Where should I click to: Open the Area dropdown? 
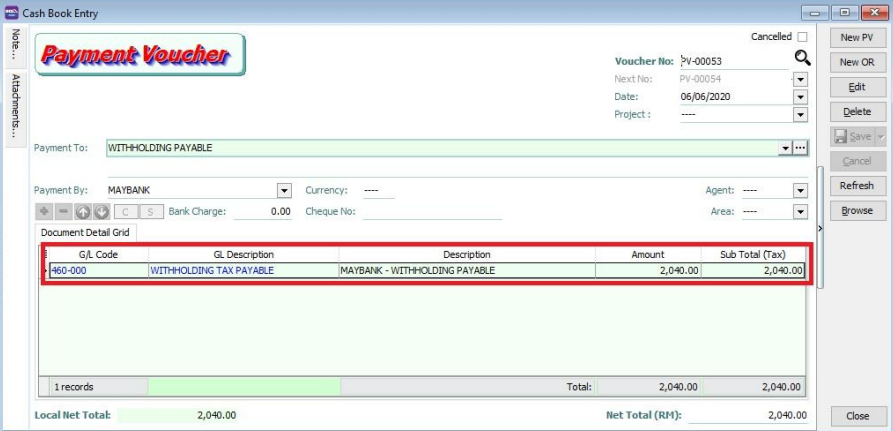[800, 212]
